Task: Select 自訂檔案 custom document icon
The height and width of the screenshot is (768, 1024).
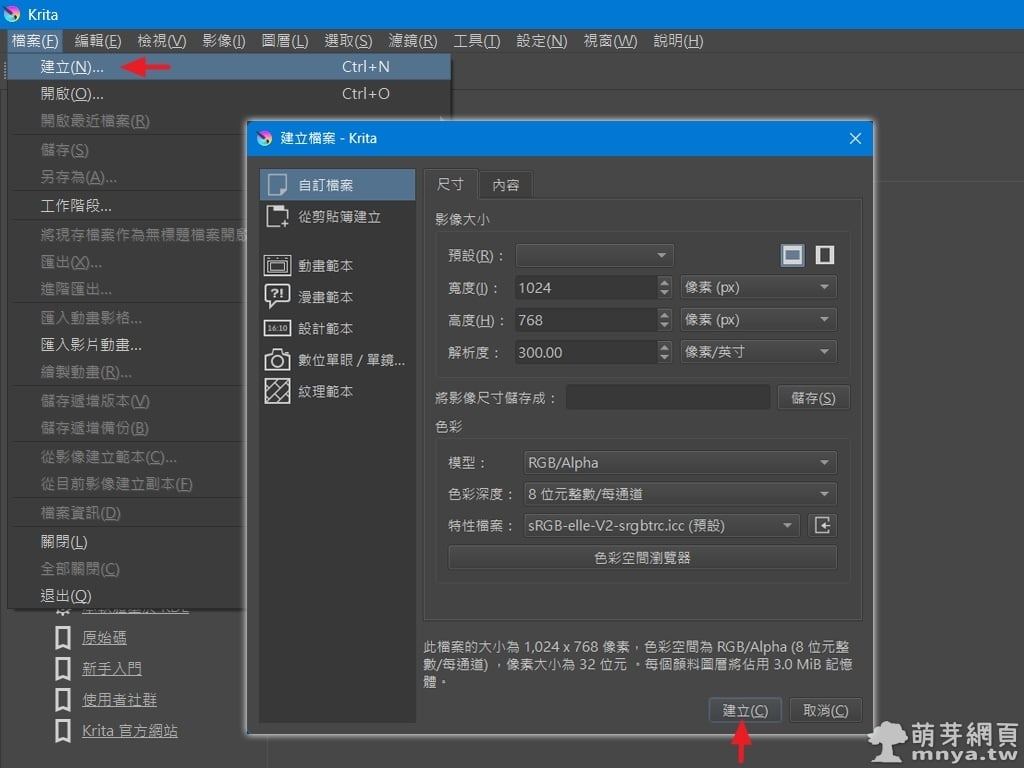Action: 277,185
